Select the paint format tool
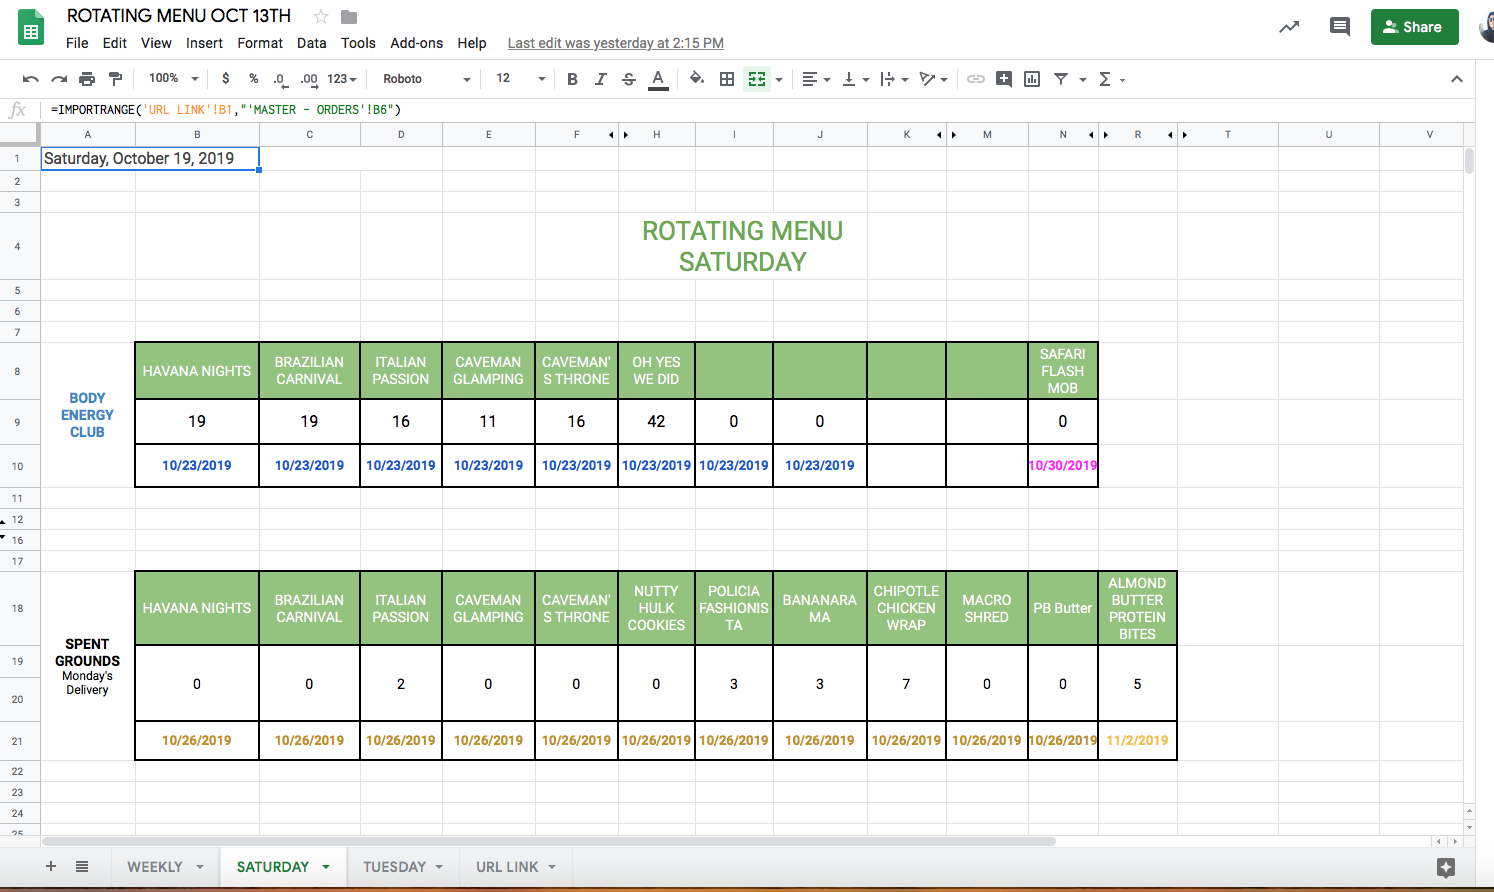The height and width of the screenshot is (892, 1494). coord(115,79)
